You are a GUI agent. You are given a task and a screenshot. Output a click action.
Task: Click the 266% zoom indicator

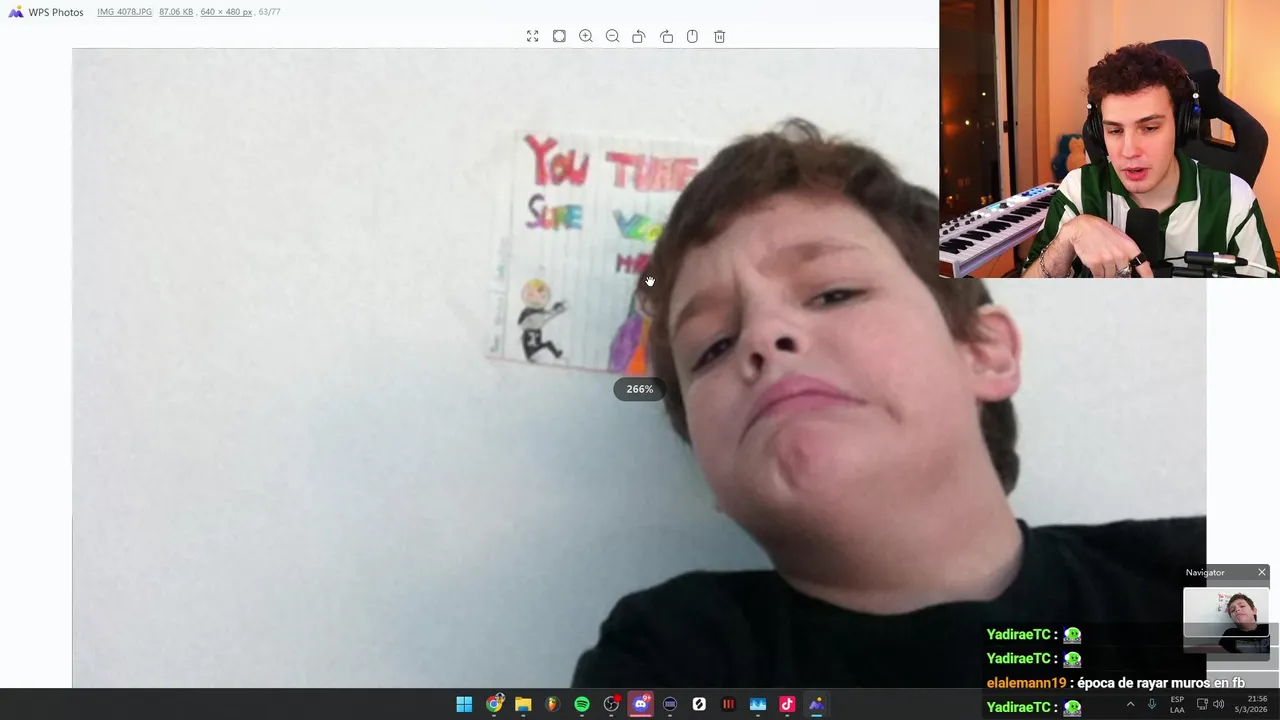click(640, 389)
